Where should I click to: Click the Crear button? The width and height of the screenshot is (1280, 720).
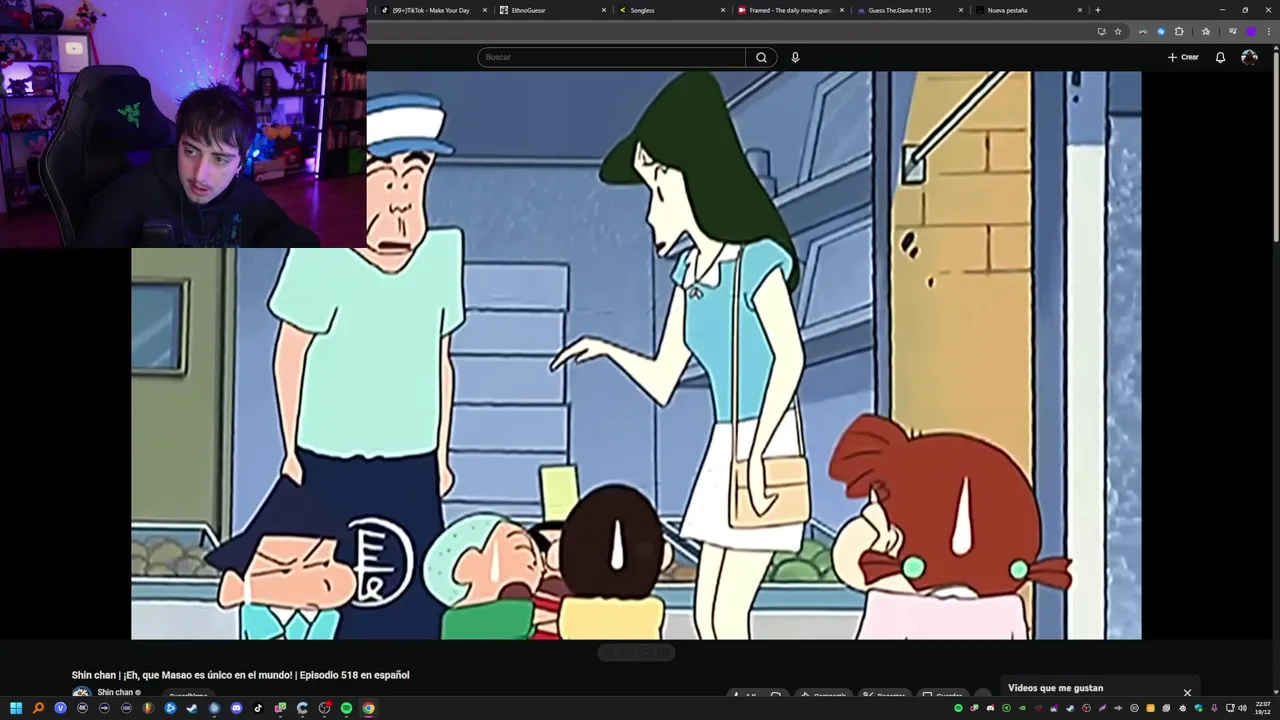pos(1183,57)
